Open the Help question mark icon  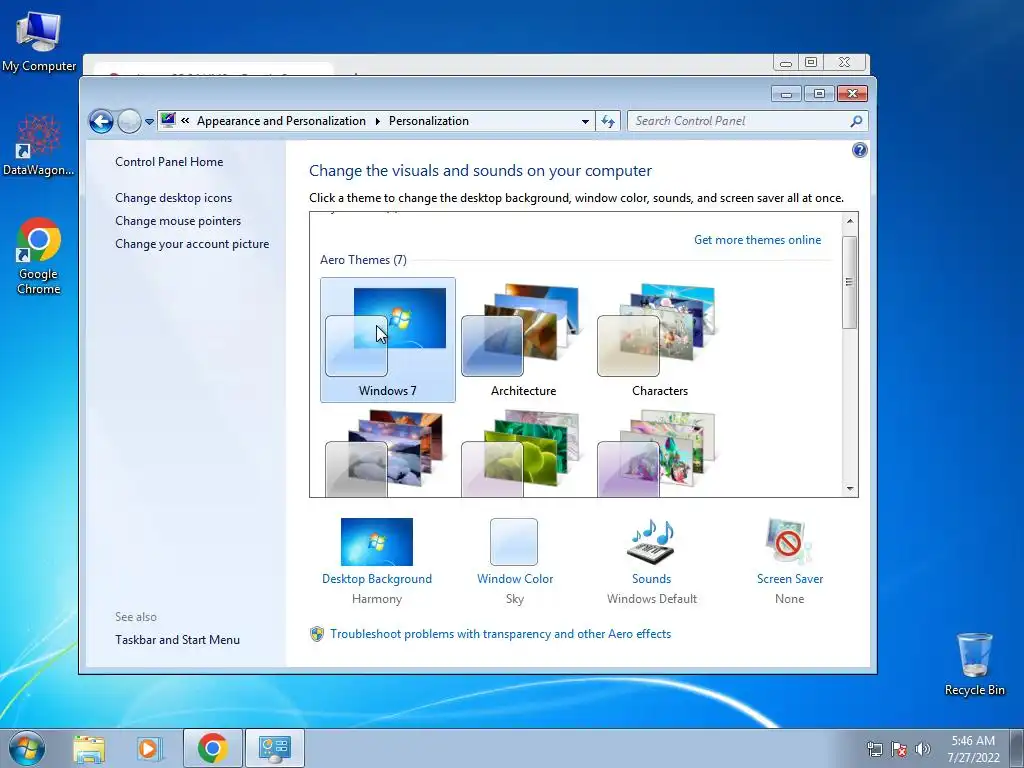(859, 150)
